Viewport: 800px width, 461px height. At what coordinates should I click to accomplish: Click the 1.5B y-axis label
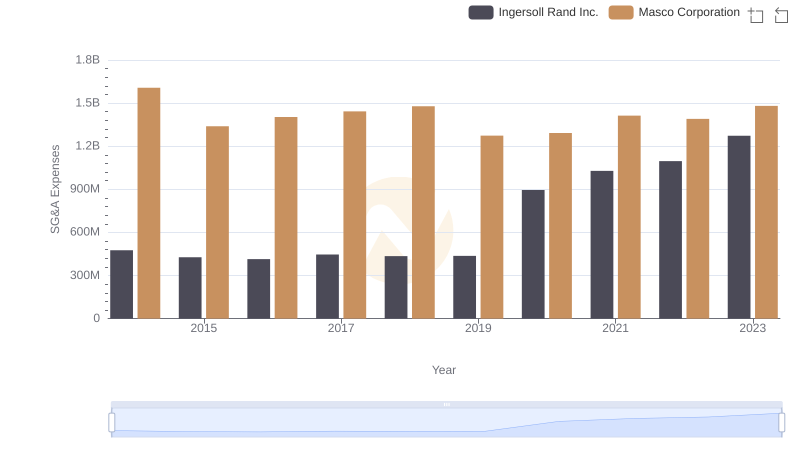coord(88,103)
